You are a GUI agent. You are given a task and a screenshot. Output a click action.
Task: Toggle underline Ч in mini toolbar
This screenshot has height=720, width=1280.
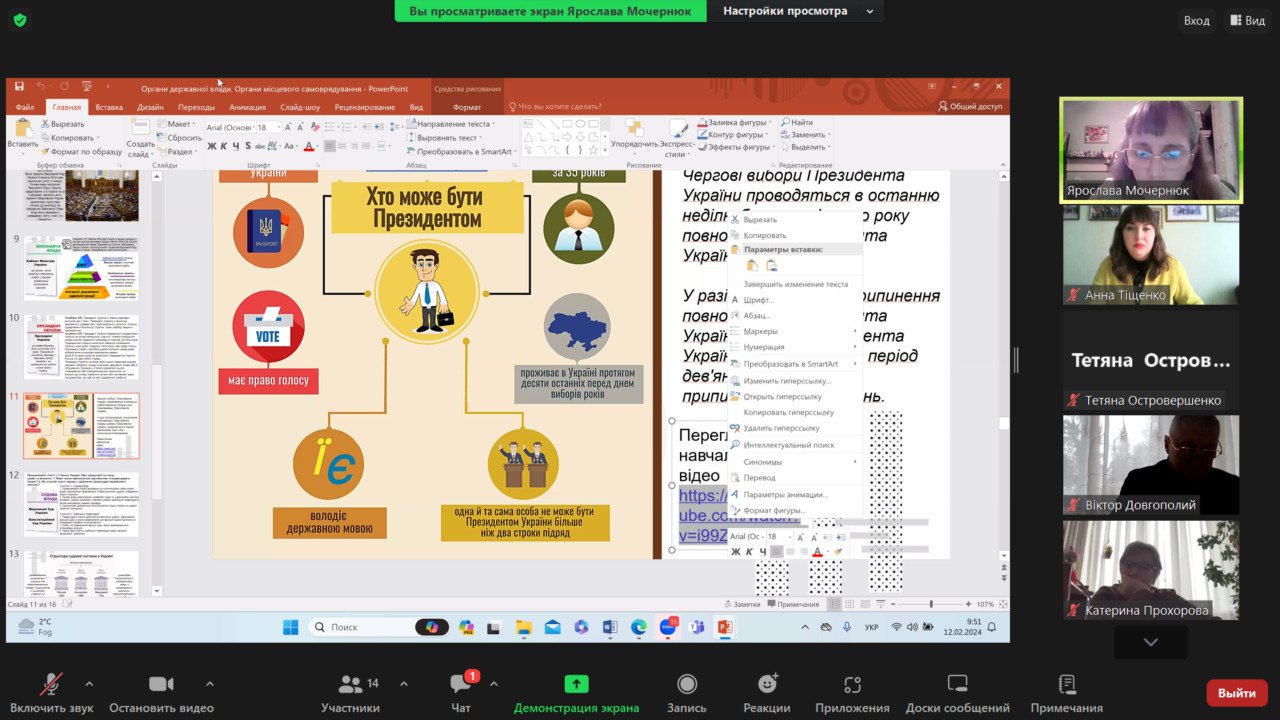coord(762,552)
